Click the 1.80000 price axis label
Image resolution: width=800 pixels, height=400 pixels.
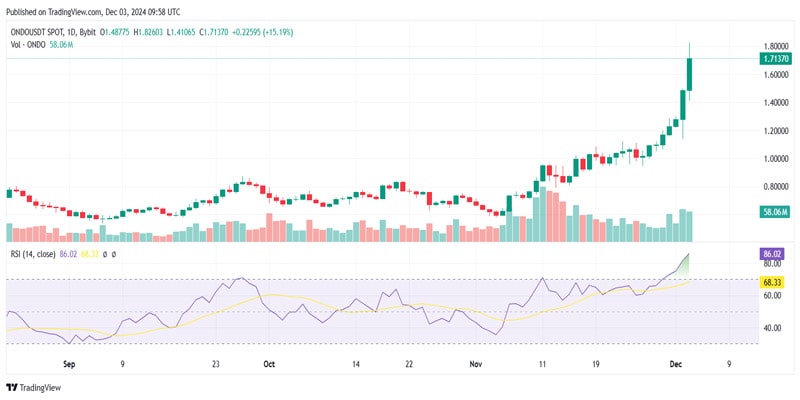[x=776, y=46]
